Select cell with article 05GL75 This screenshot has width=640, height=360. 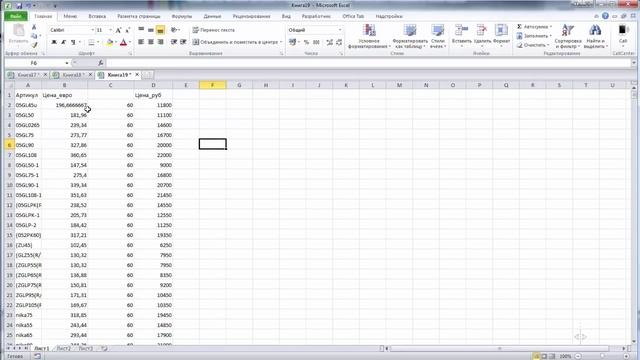coord(28,135)
